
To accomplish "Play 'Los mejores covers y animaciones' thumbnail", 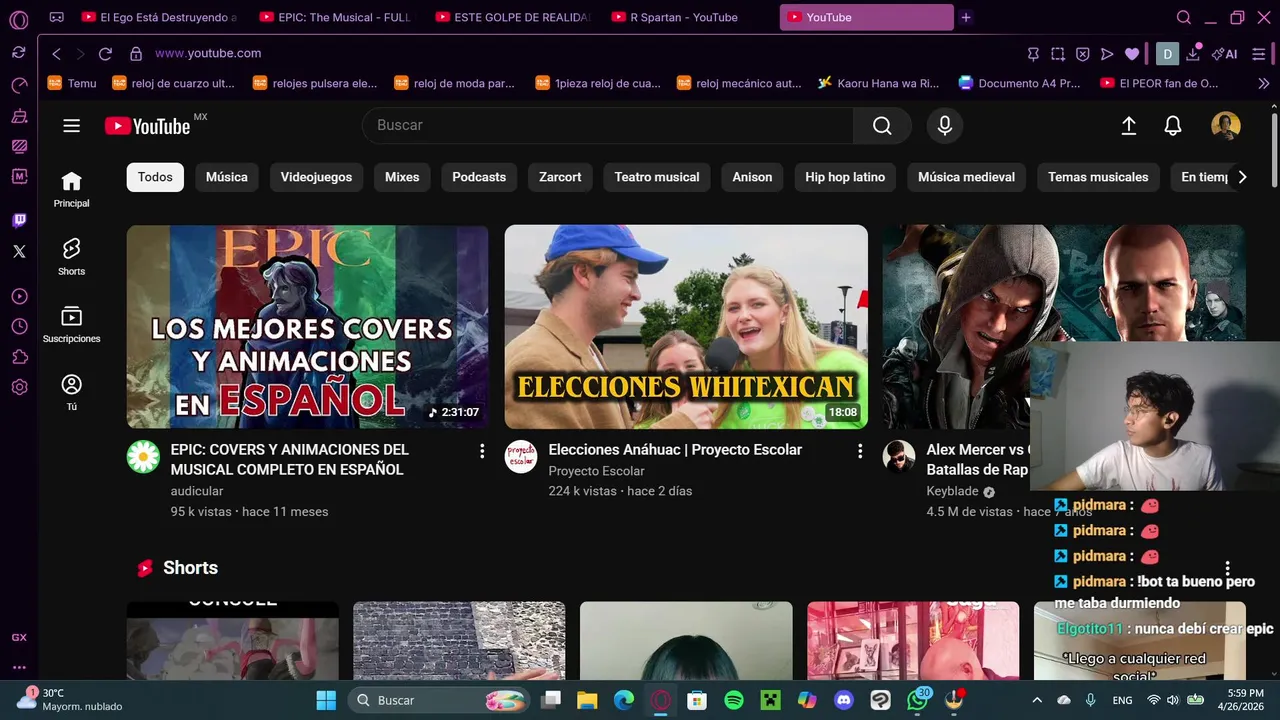I will [308, 326].
